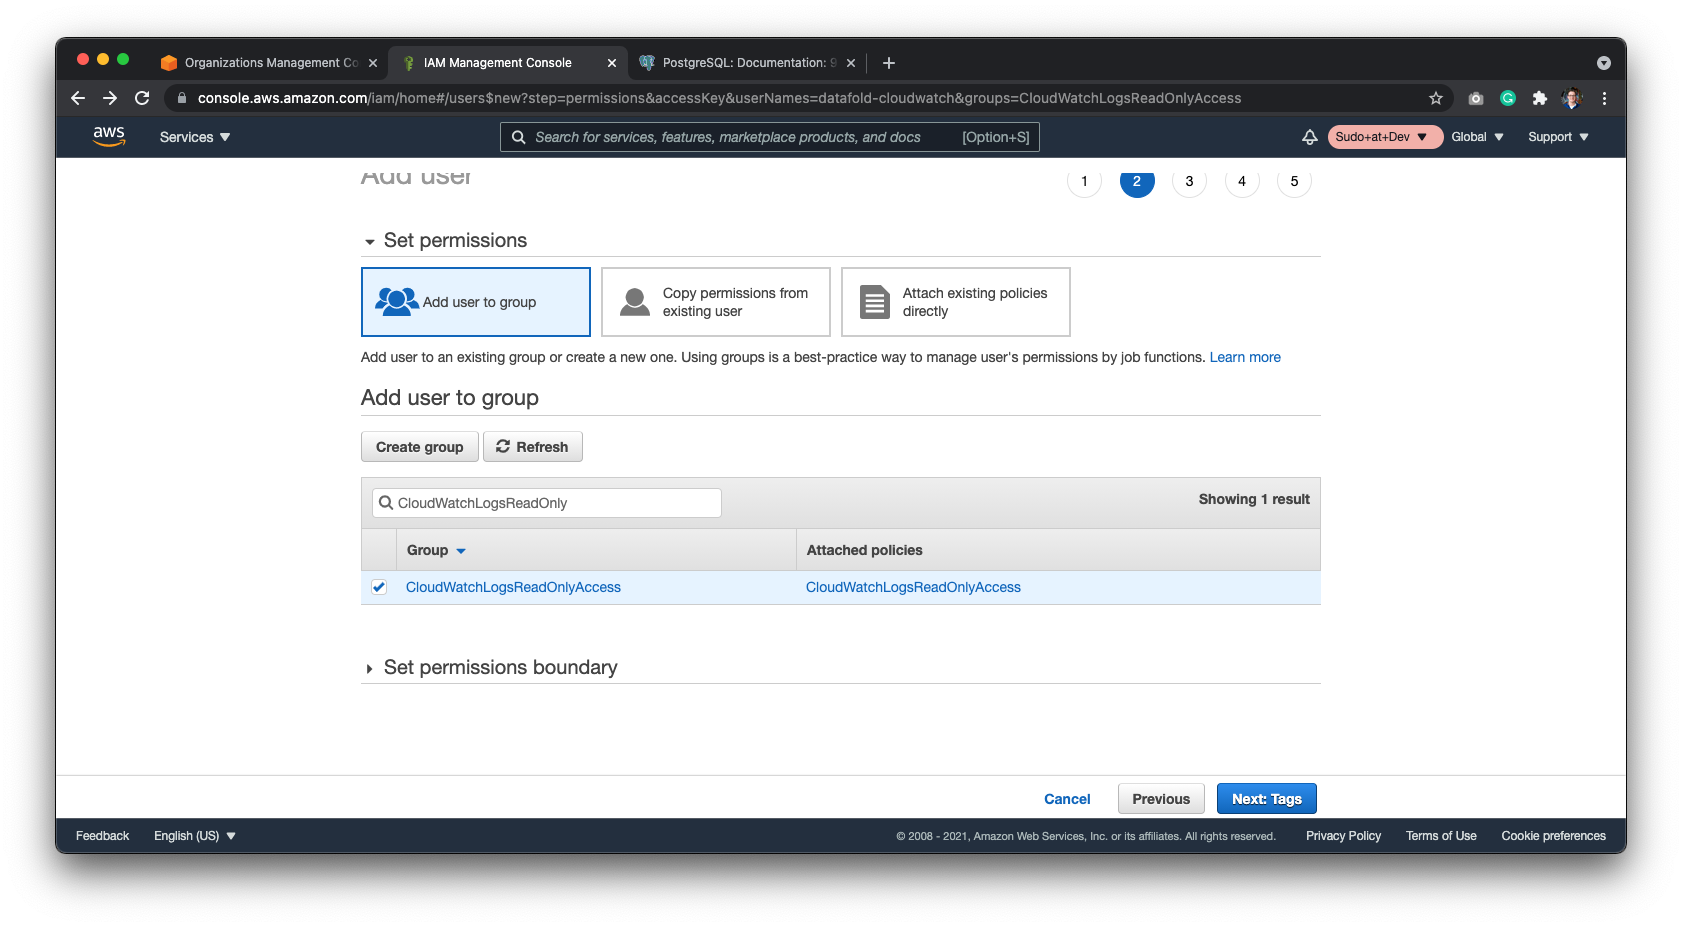The width and height of the screenshot is (1682, 927).
Task: Open the Support dropdown menu
Action: tap(1558, 137)
